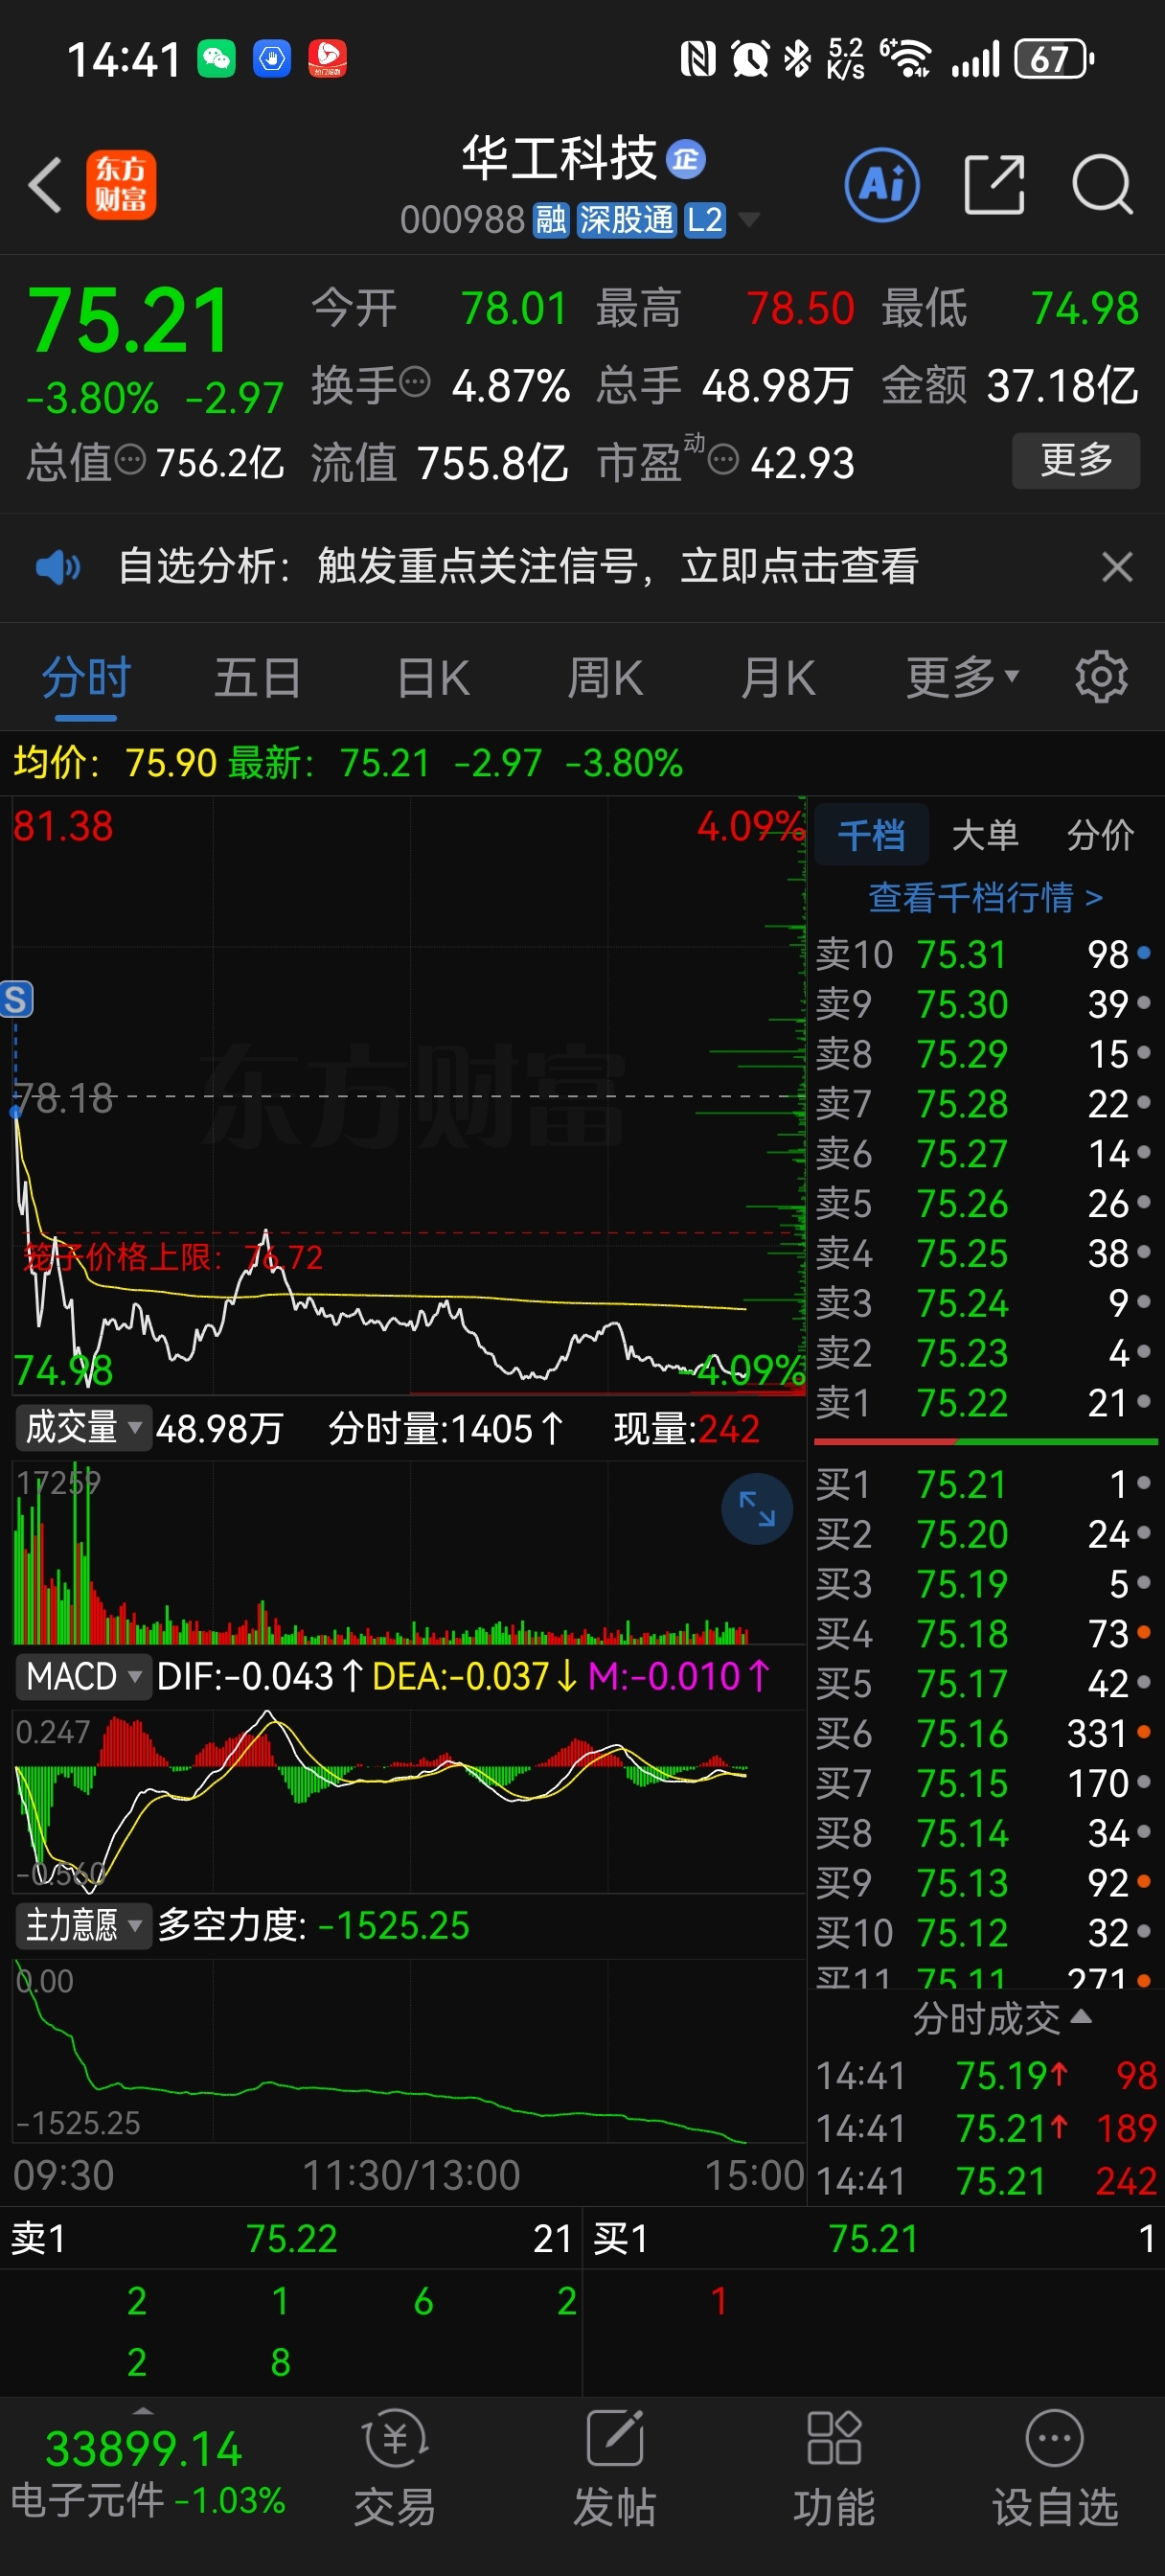Tap the WeChat status bar icon
Viewport: 1165px width, 2576px height.
point(216,59)
